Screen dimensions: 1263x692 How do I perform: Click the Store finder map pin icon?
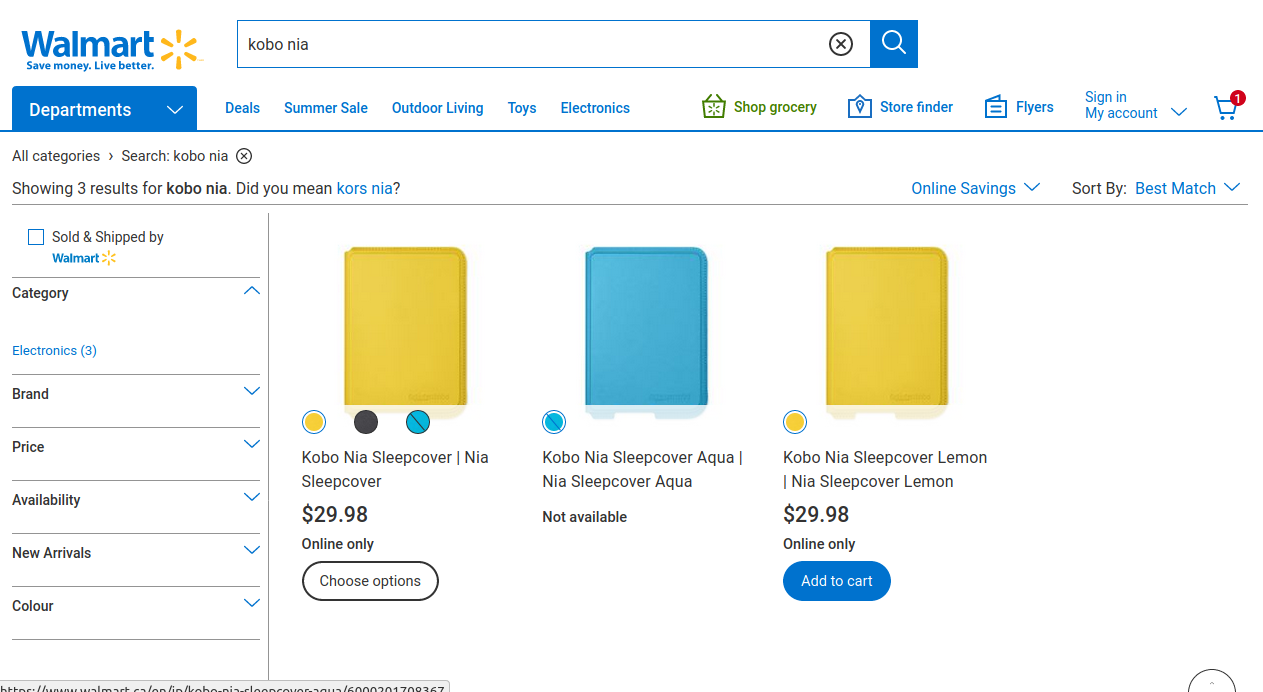(x=859, y=107)
